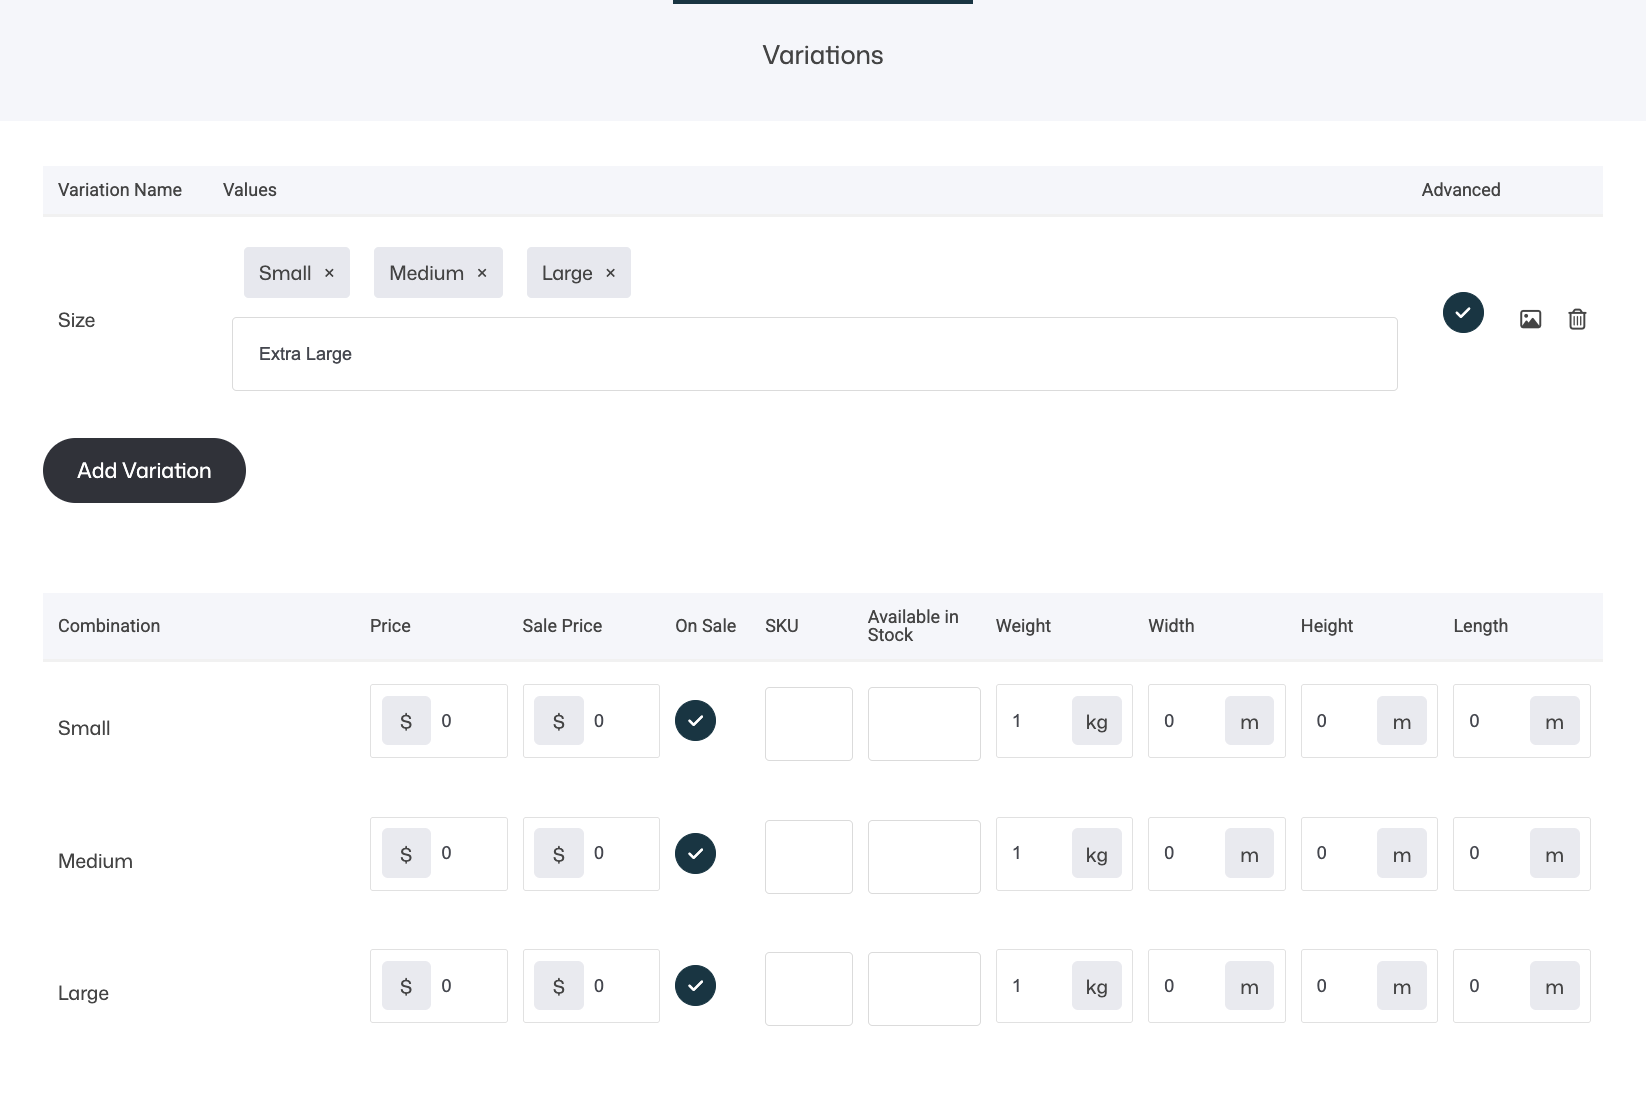Click Available in Stock field for Large
1646x1100 pixels.
[924, 989]
